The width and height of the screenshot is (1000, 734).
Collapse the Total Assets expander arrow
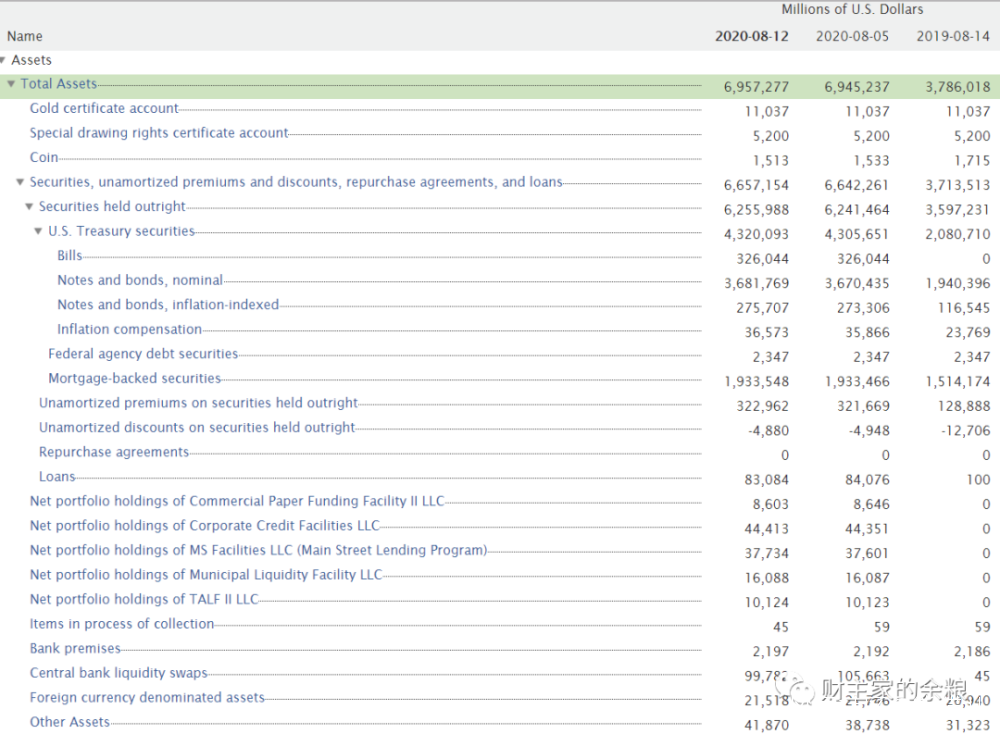tap(11, 84)
